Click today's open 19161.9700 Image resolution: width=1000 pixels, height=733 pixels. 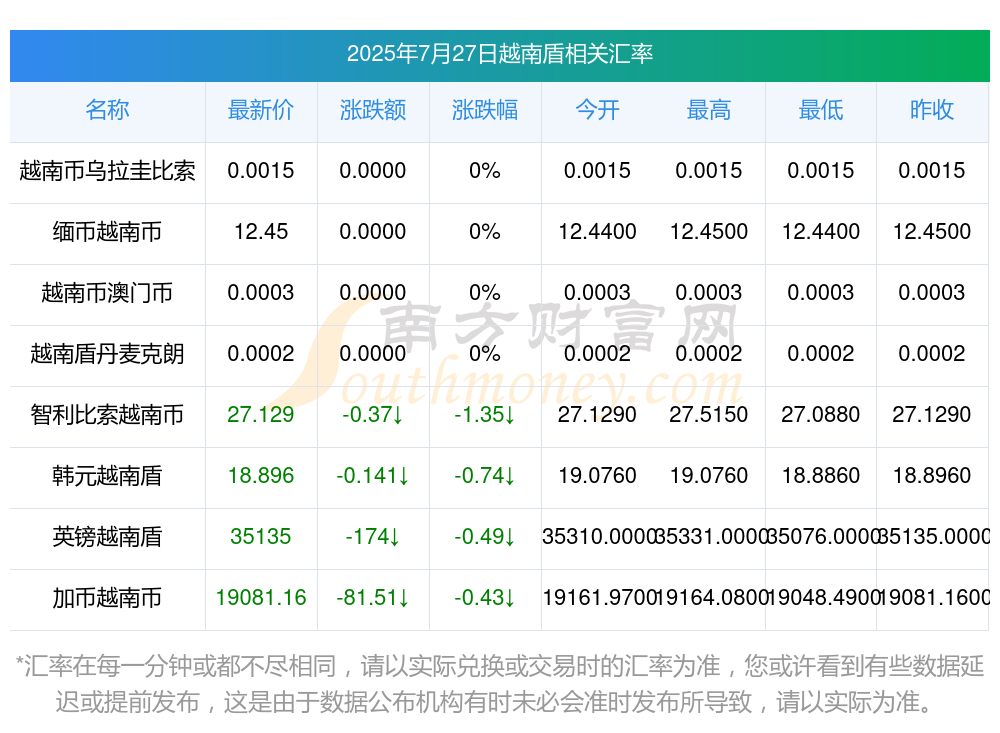598,598
